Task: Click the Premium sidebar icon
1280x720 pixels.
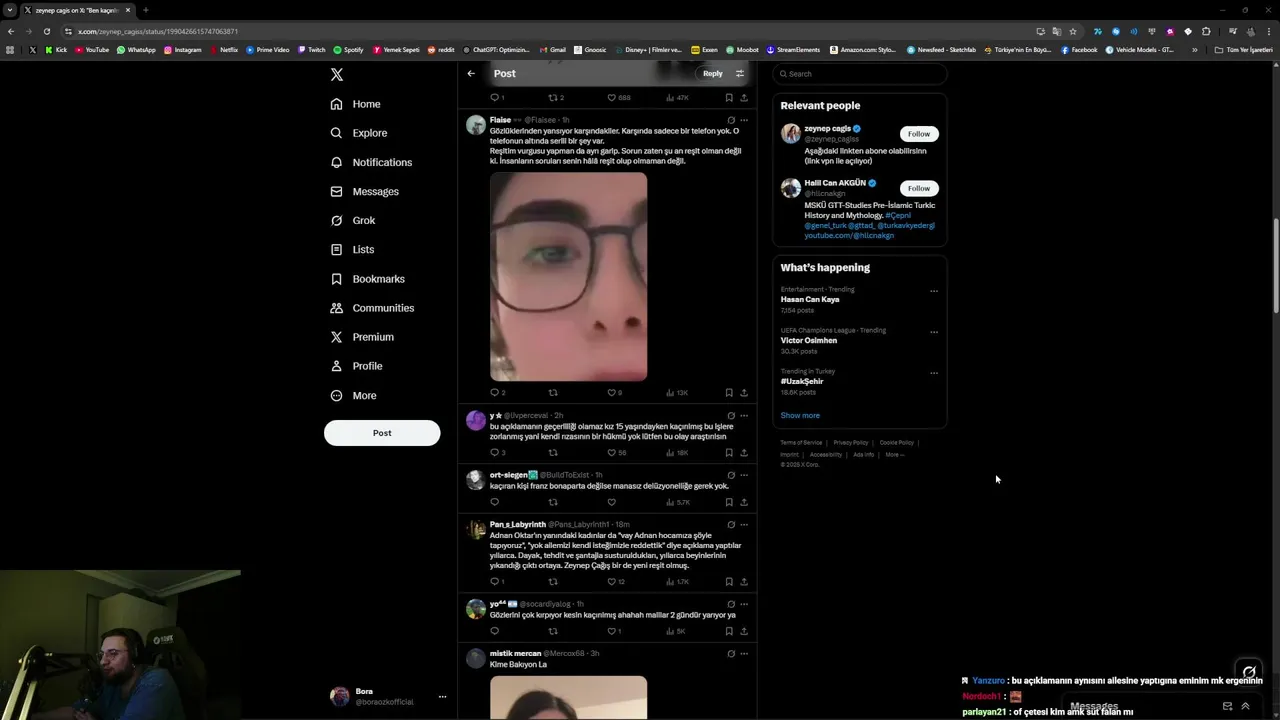Action: point(336,337)
